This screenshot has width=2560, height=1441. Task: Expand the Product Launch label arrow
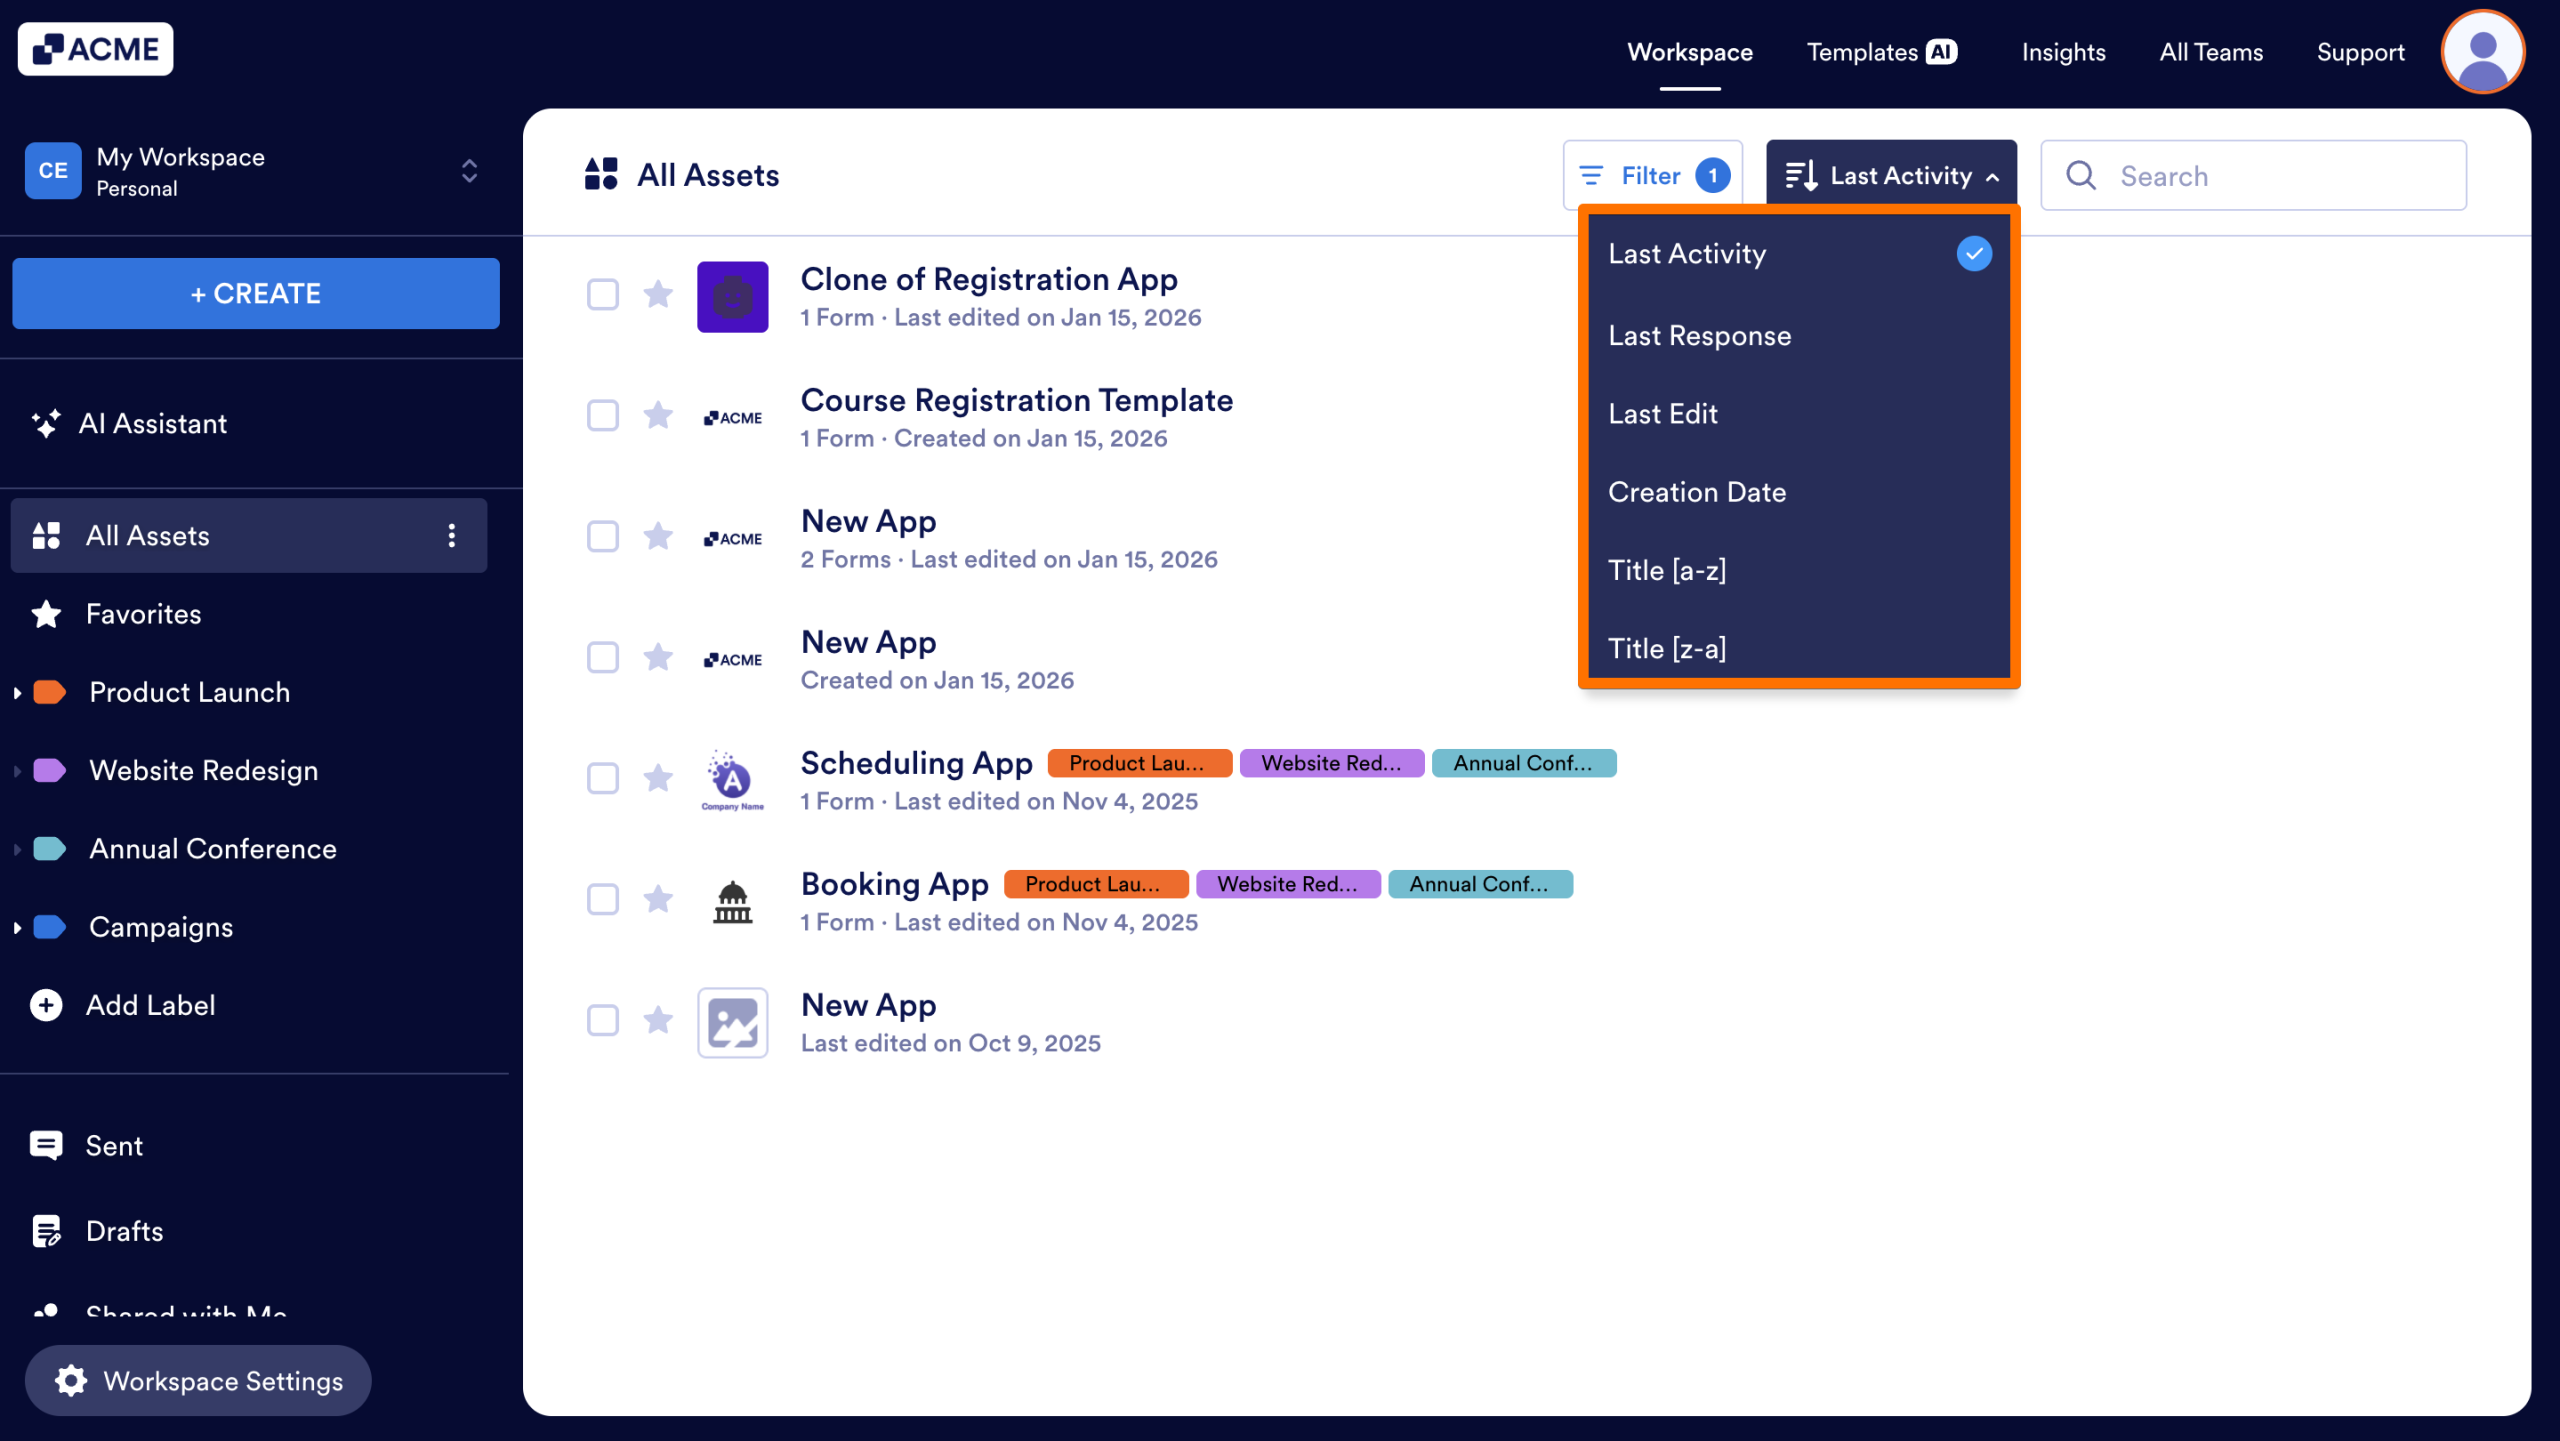point(17,693)
